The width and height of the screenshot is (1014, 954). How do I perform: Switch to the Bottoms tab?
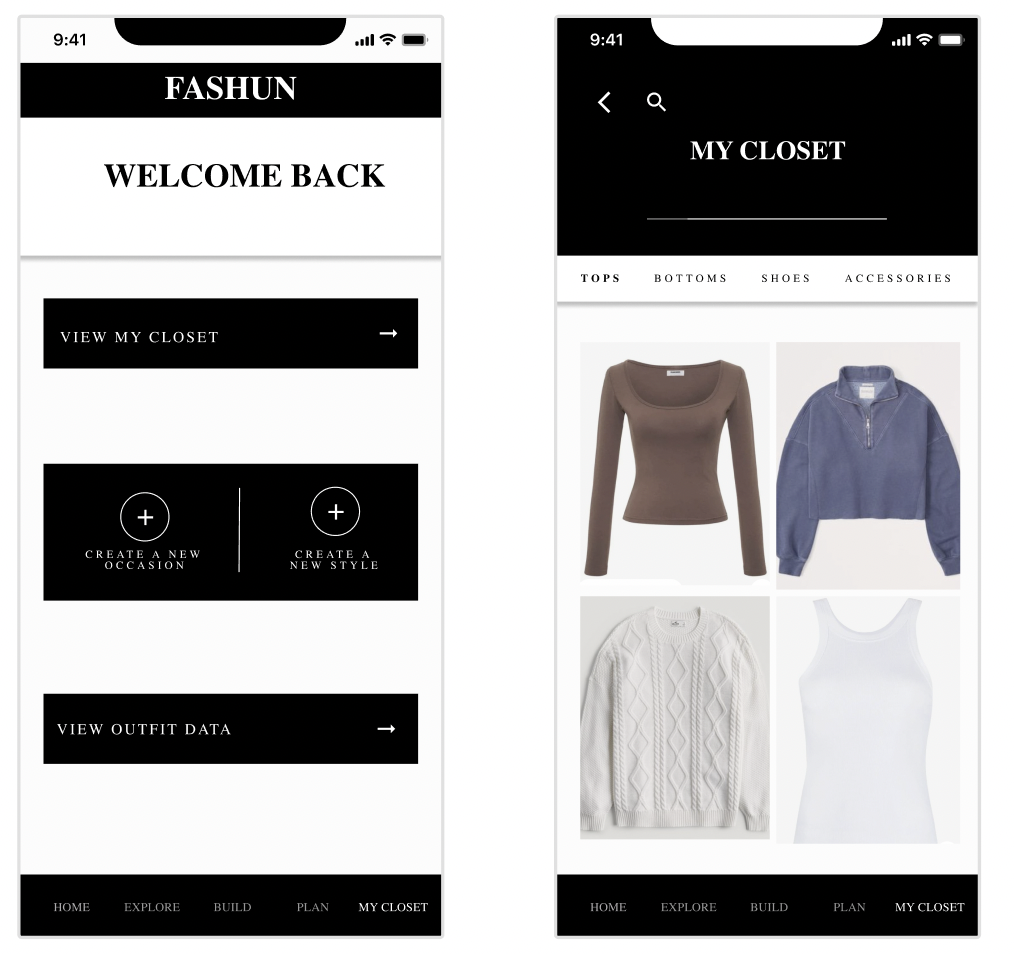coord(691,278)
